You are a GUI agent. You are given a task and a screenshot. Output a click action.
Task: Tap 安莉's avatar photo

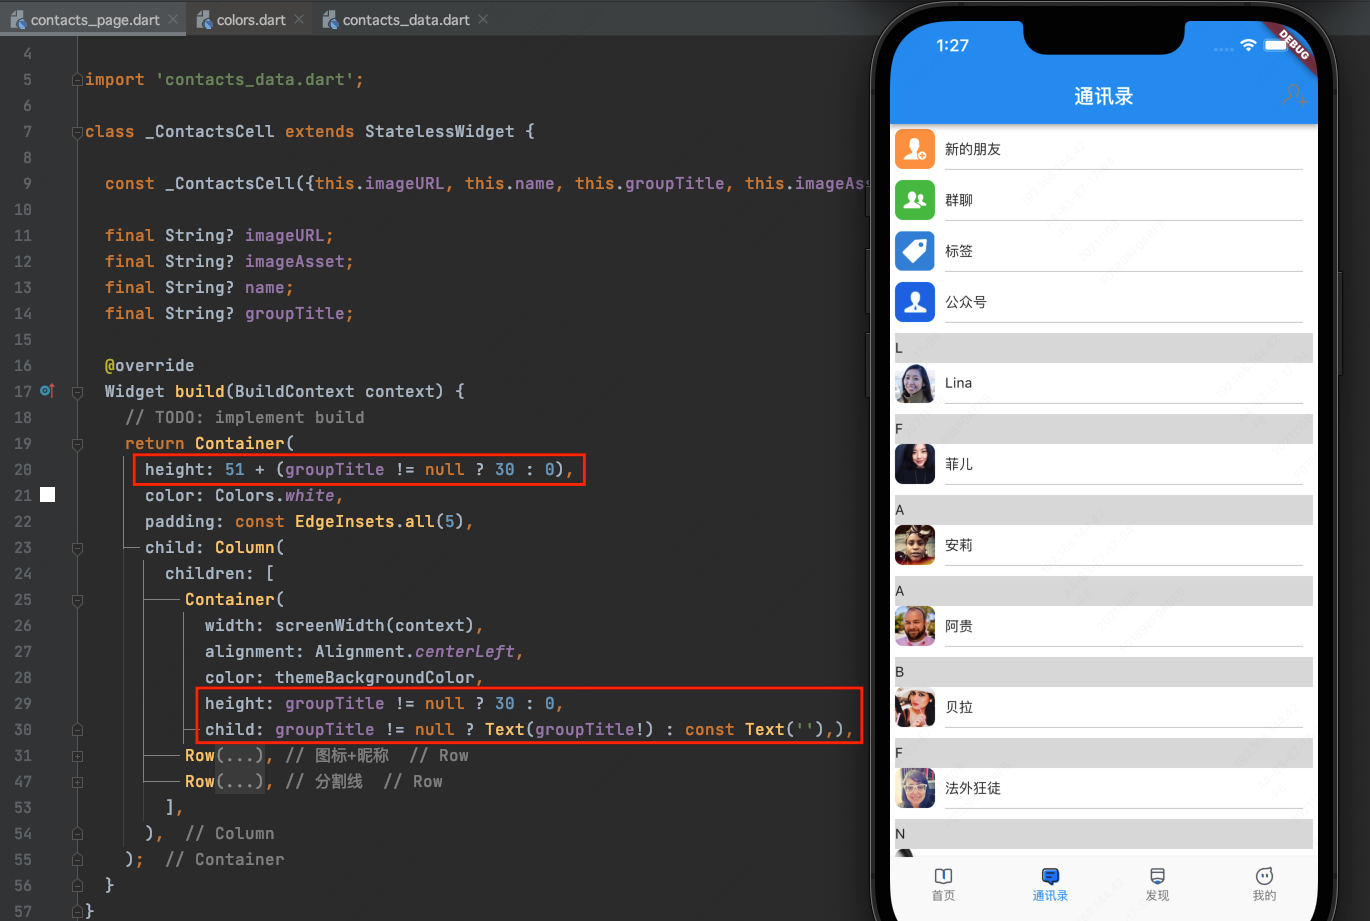[915, 545]
